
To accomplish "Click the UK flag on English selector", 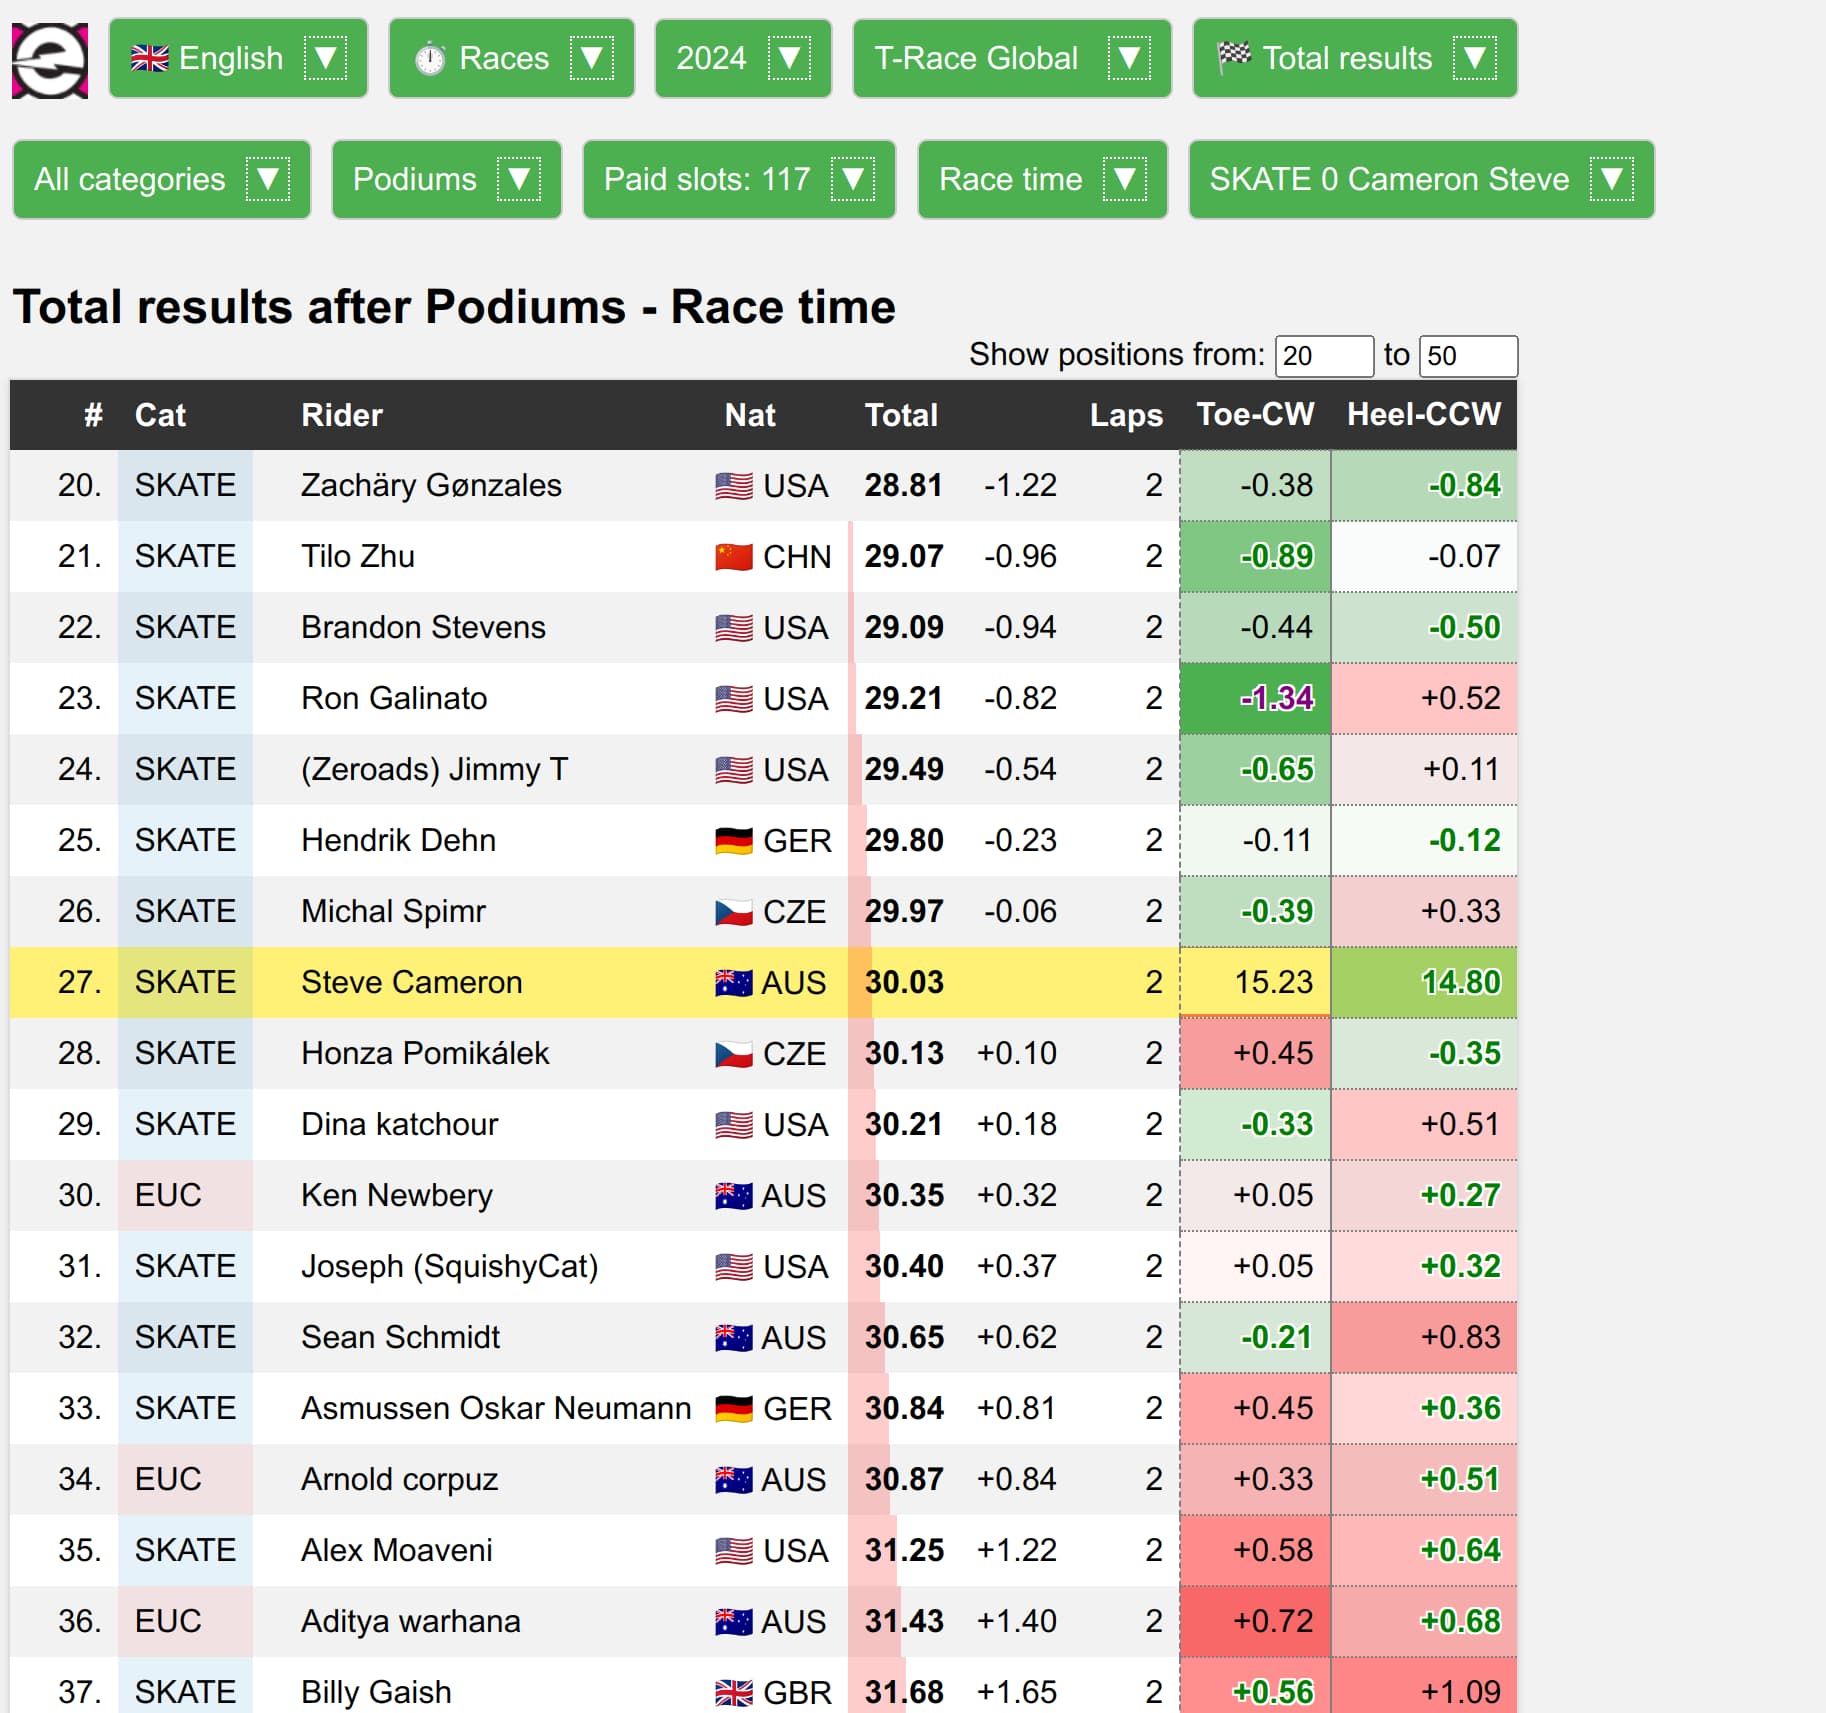I will (x=150, y=59).
